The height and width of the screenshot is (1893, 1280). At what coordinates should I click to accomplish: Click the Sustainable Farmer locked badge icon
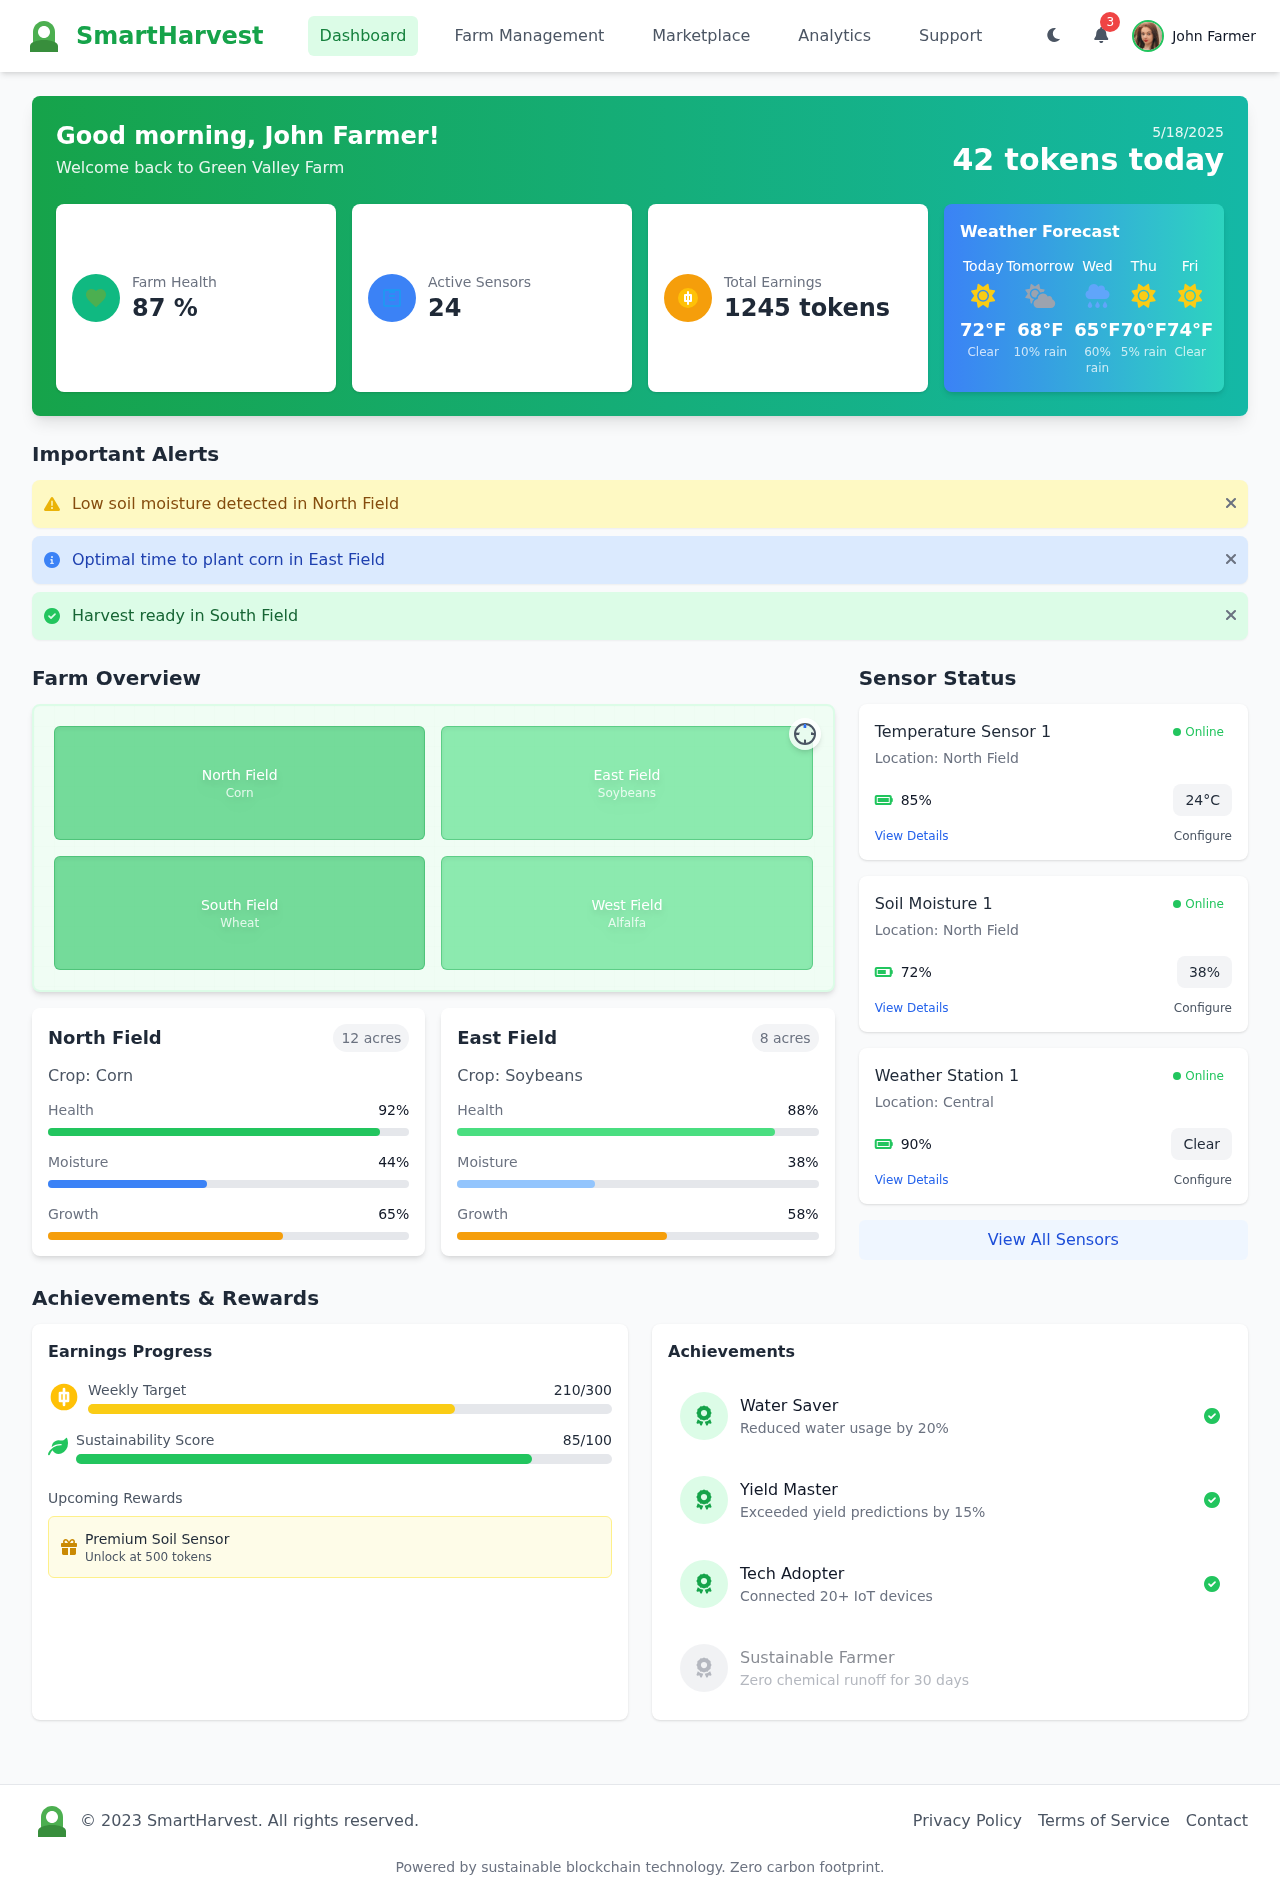[704, 1668]
